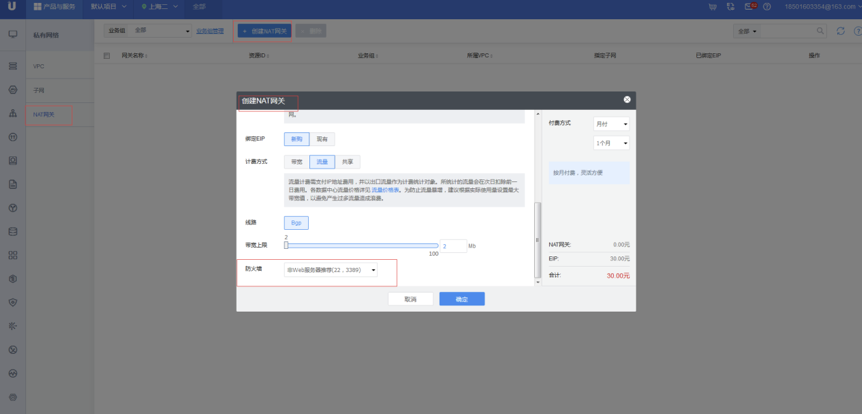862x414 pixels.
Task: Open the 防火墙 firewall dropdown
Action: pyautogui.click(x=331, y=270)
